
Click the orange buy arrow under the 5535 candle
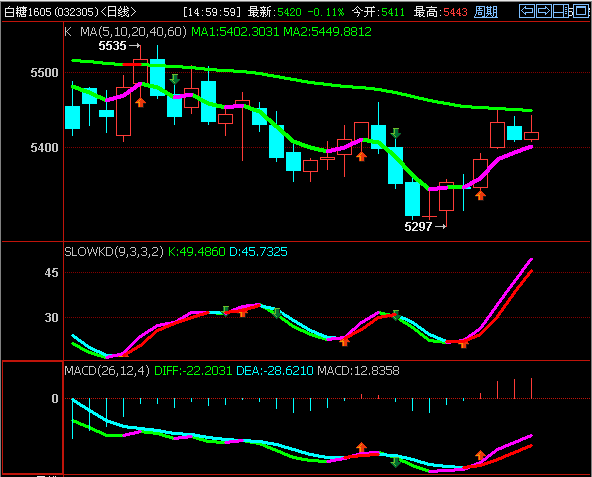pyautogui.click(x=140, y=102)
